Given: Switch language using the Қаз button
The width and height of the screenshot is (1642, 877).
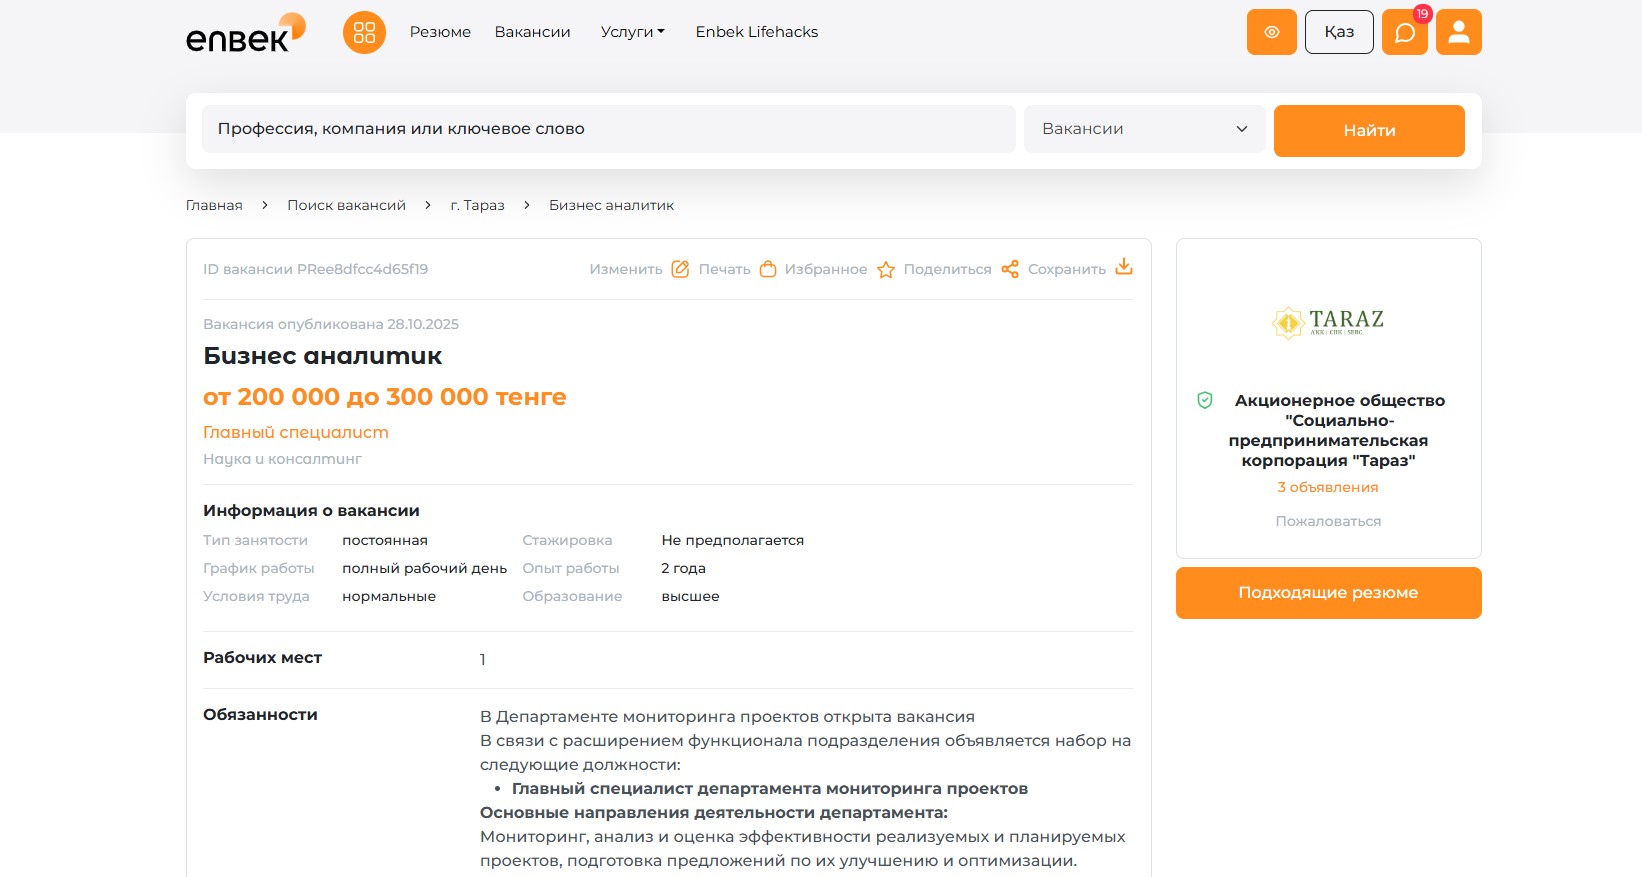Looking at the screenshot, I should 1338,32.
